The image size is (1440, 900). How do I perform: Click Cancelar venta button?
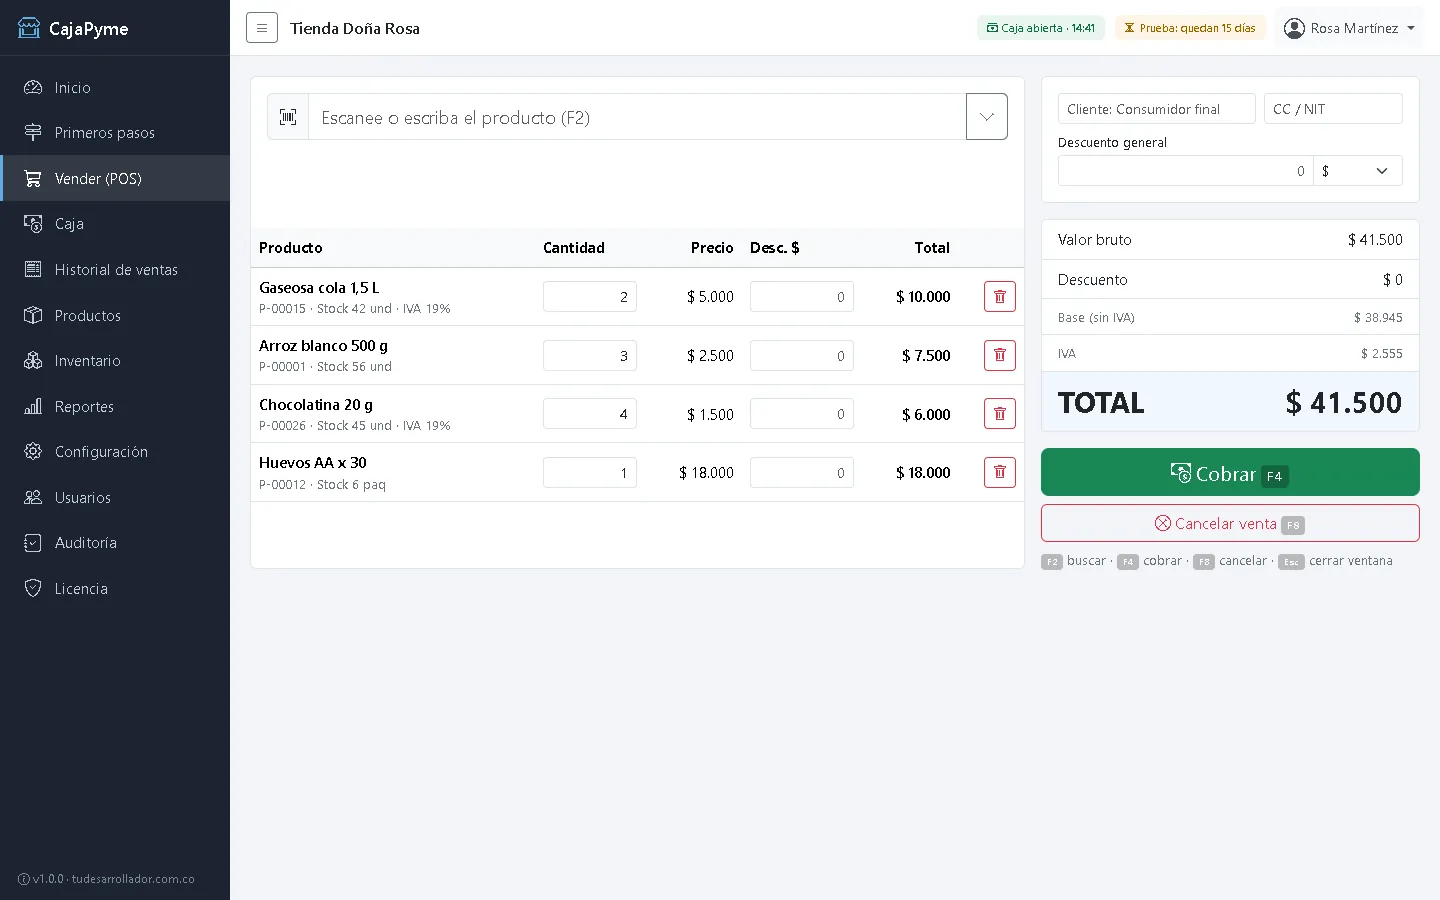click(1230, 523)
